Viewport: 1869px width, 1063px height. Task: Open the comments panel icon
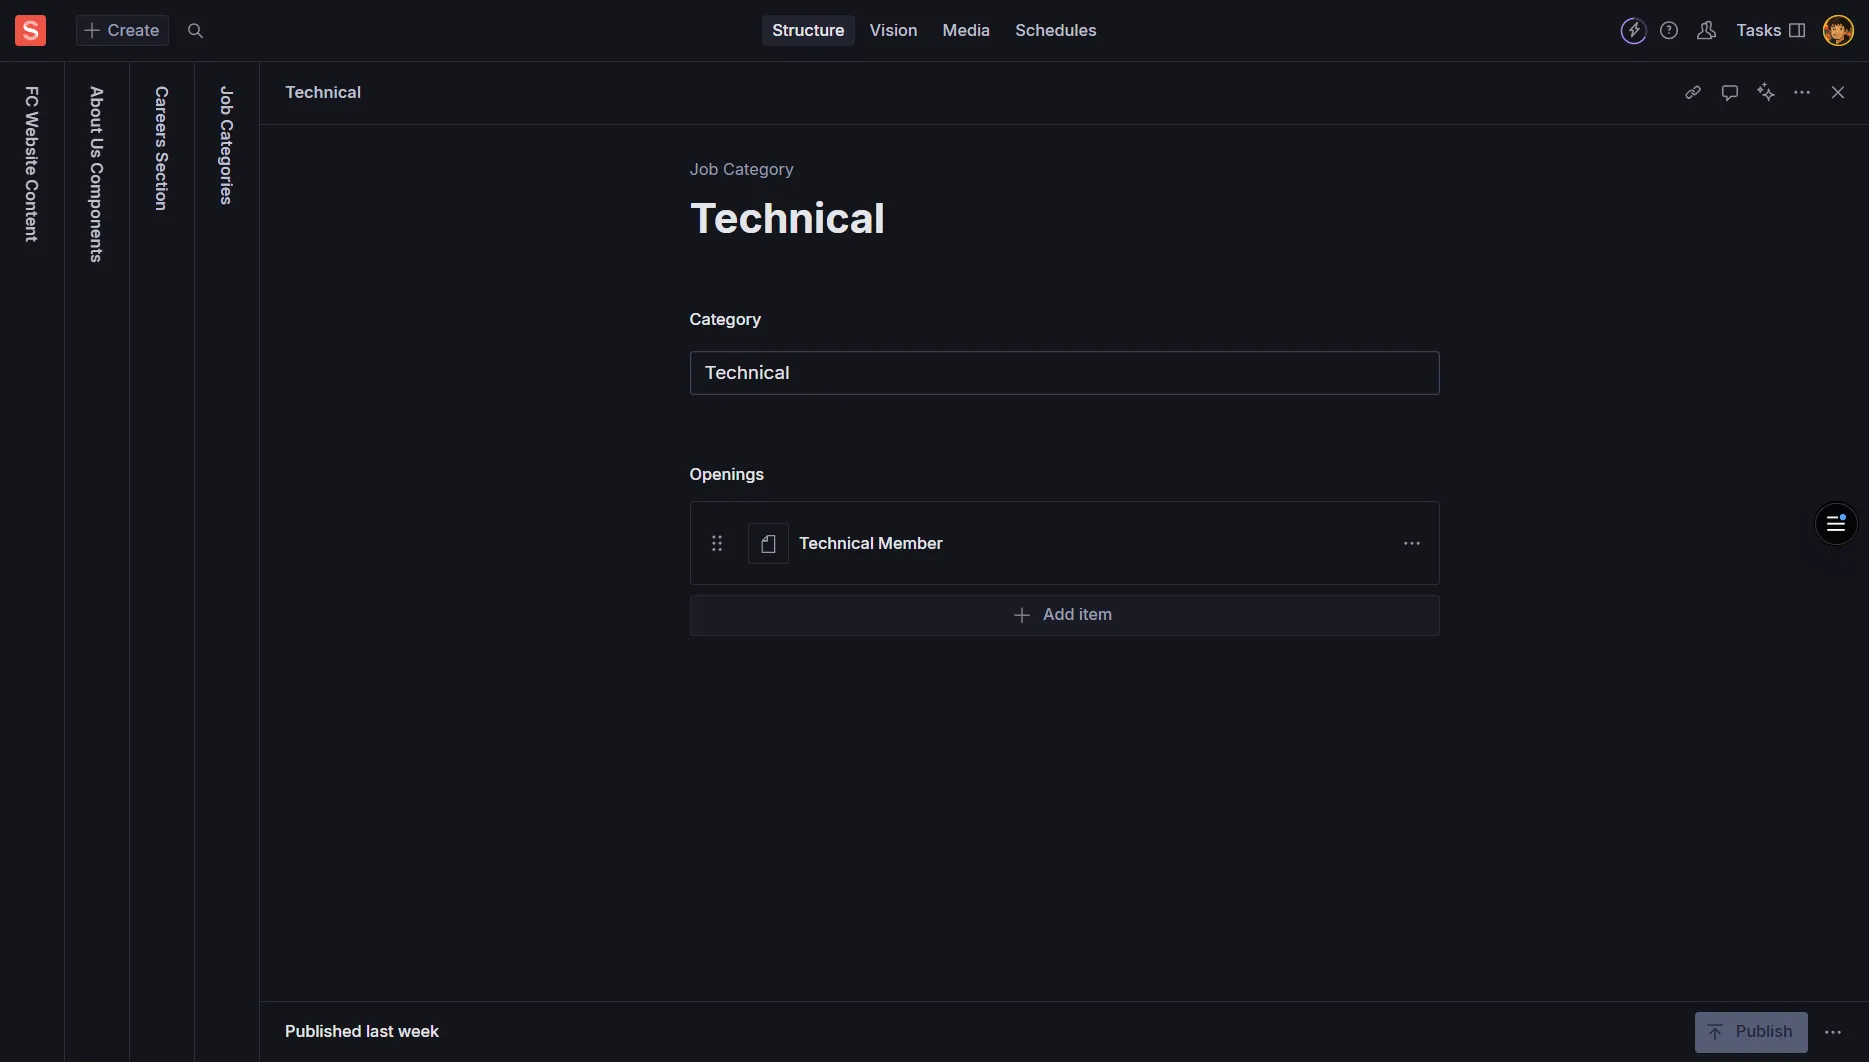click(1729, 93)
